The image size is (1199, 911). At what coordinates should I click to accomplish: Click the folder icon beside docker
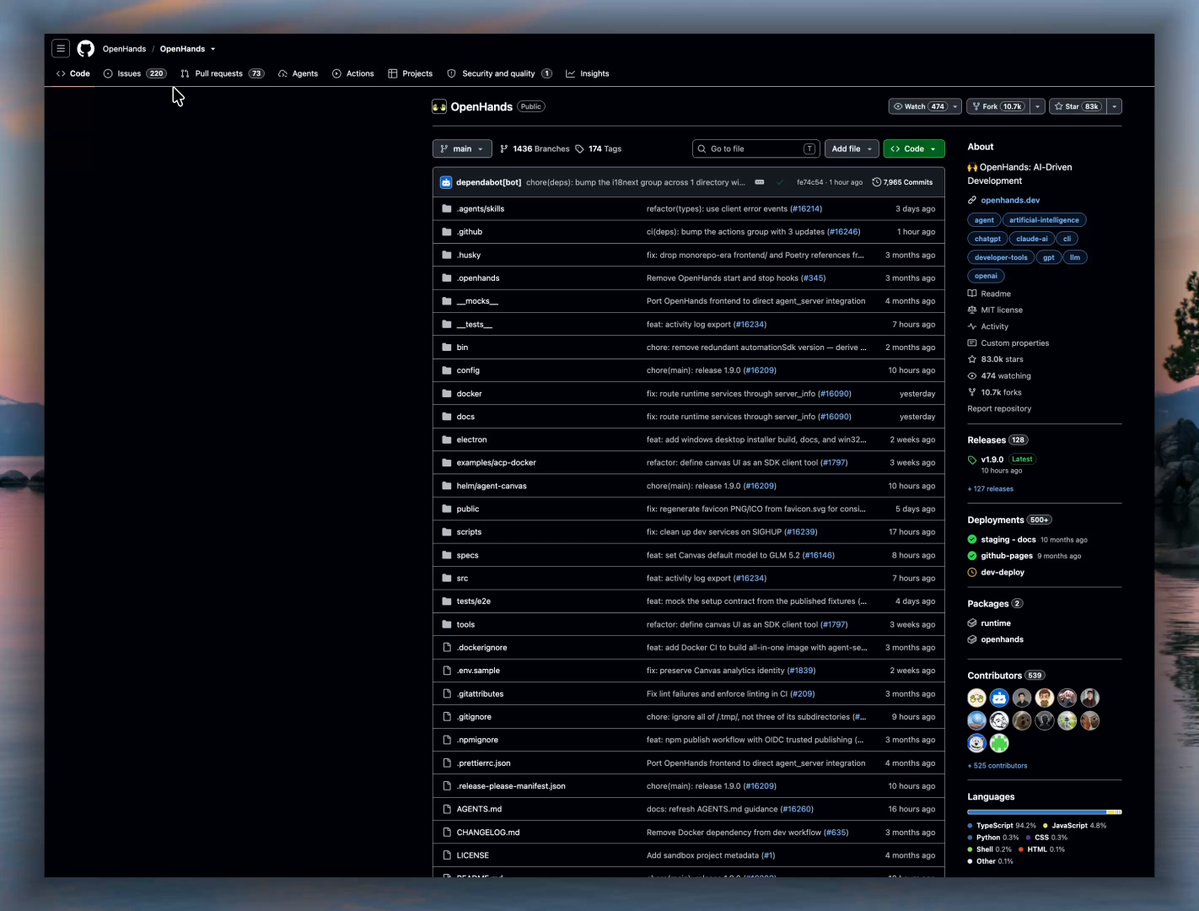(x=447, y=393)
